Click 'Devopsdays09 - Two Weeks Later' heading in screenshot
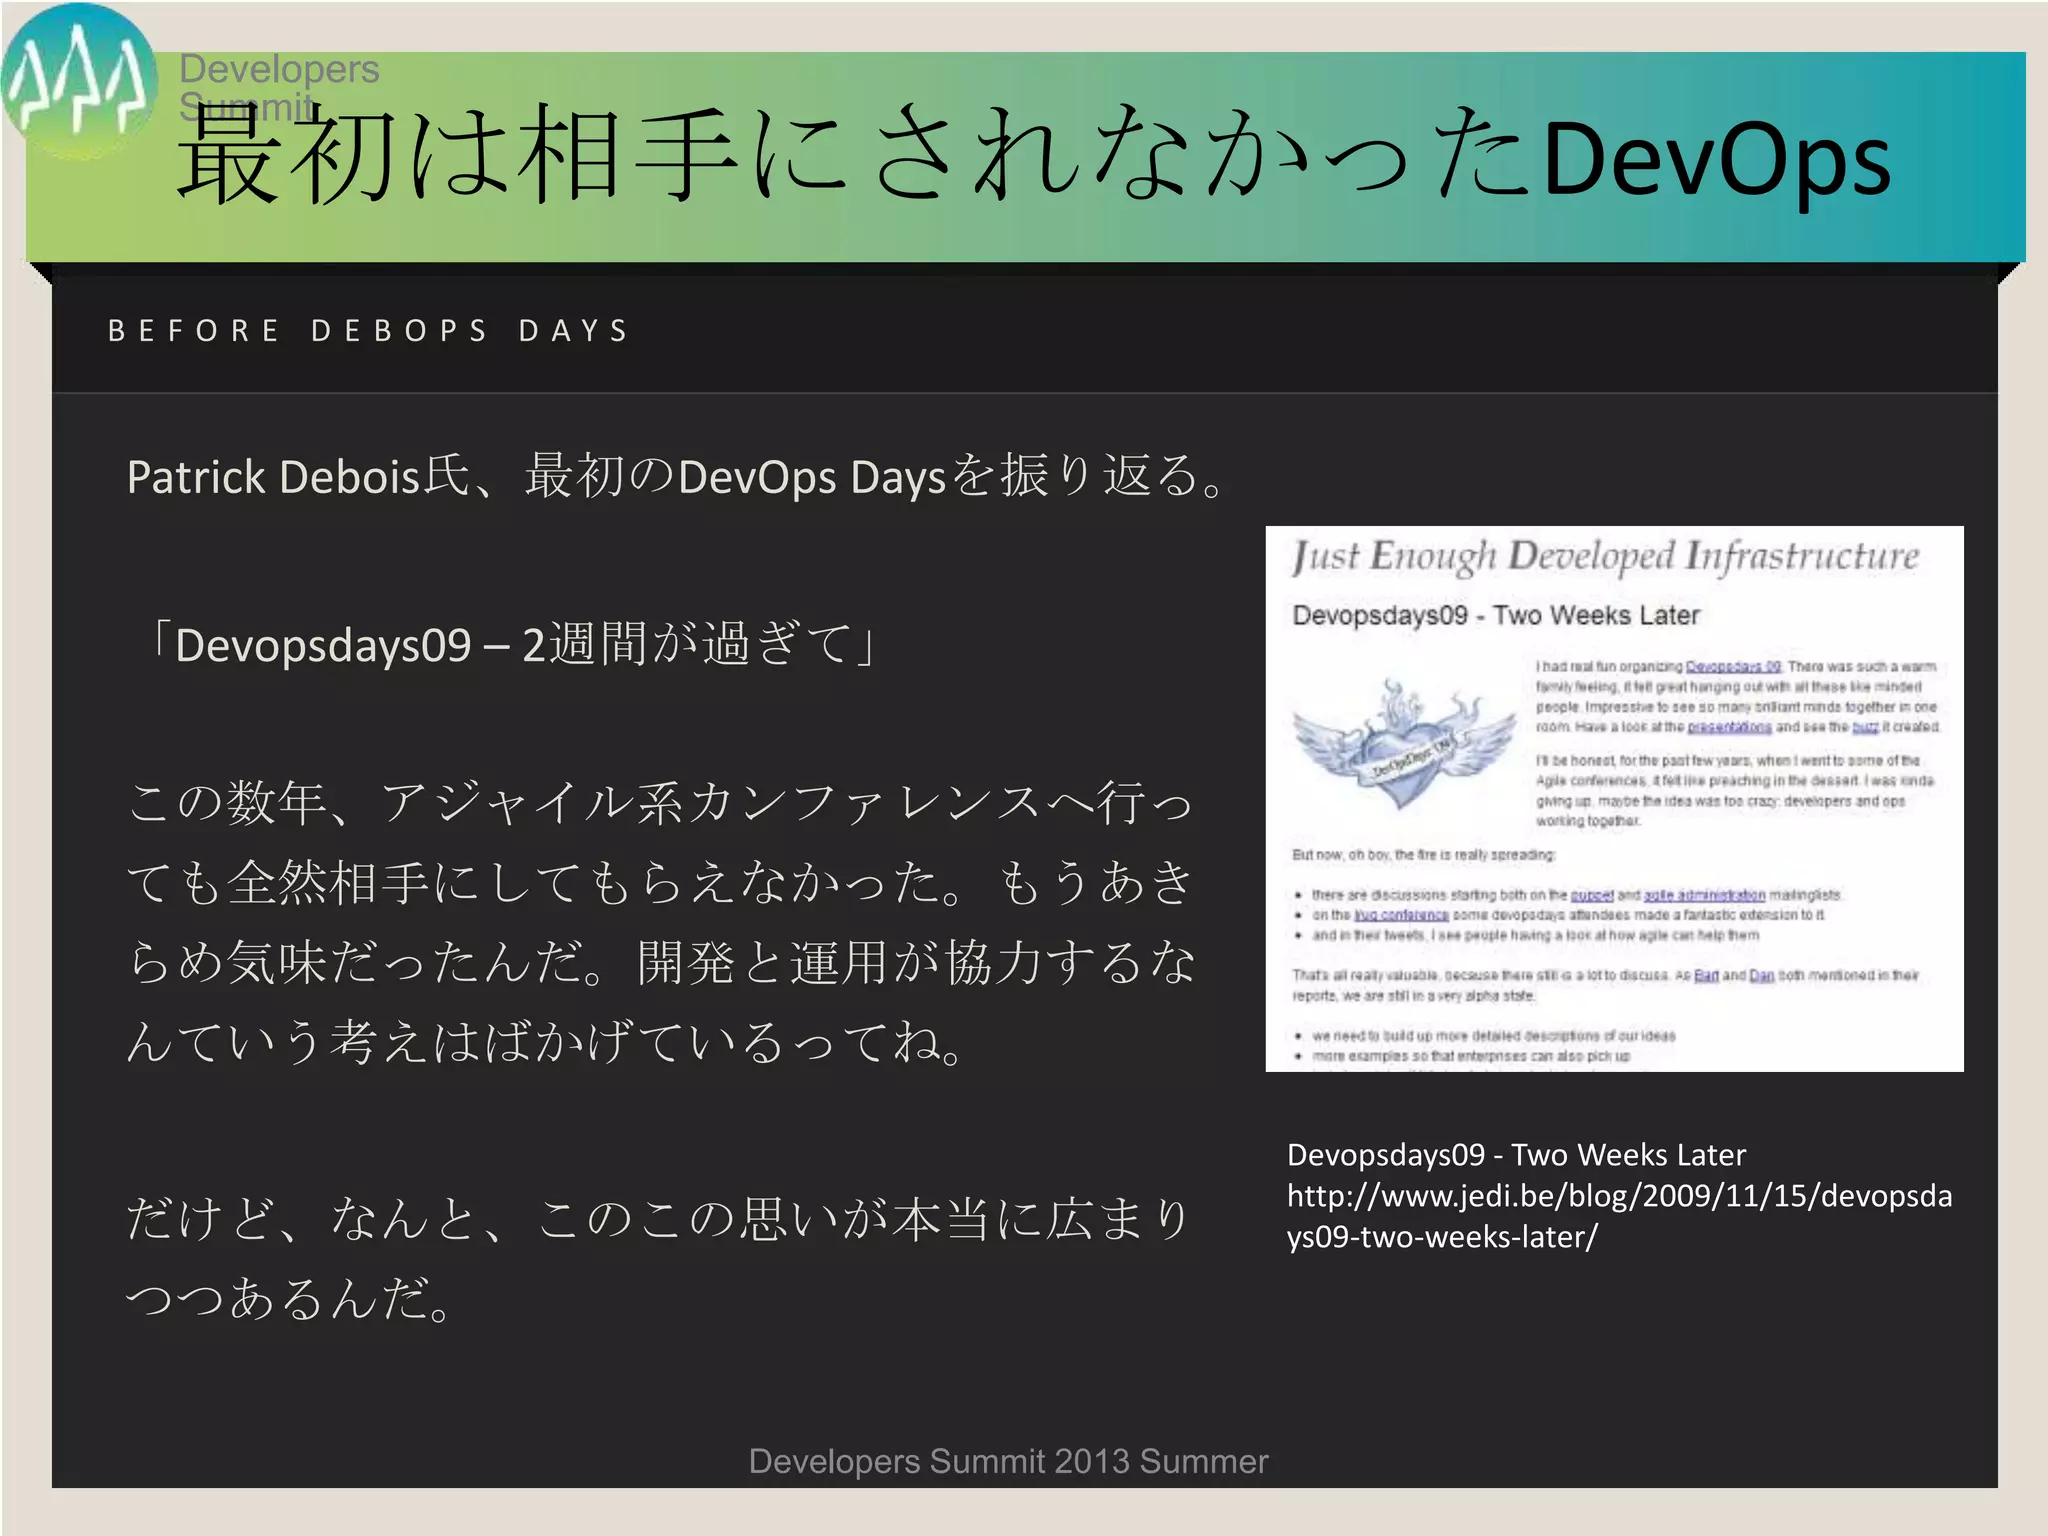This screenshot has height=1536, width=2048. [x=1495, y=615]
